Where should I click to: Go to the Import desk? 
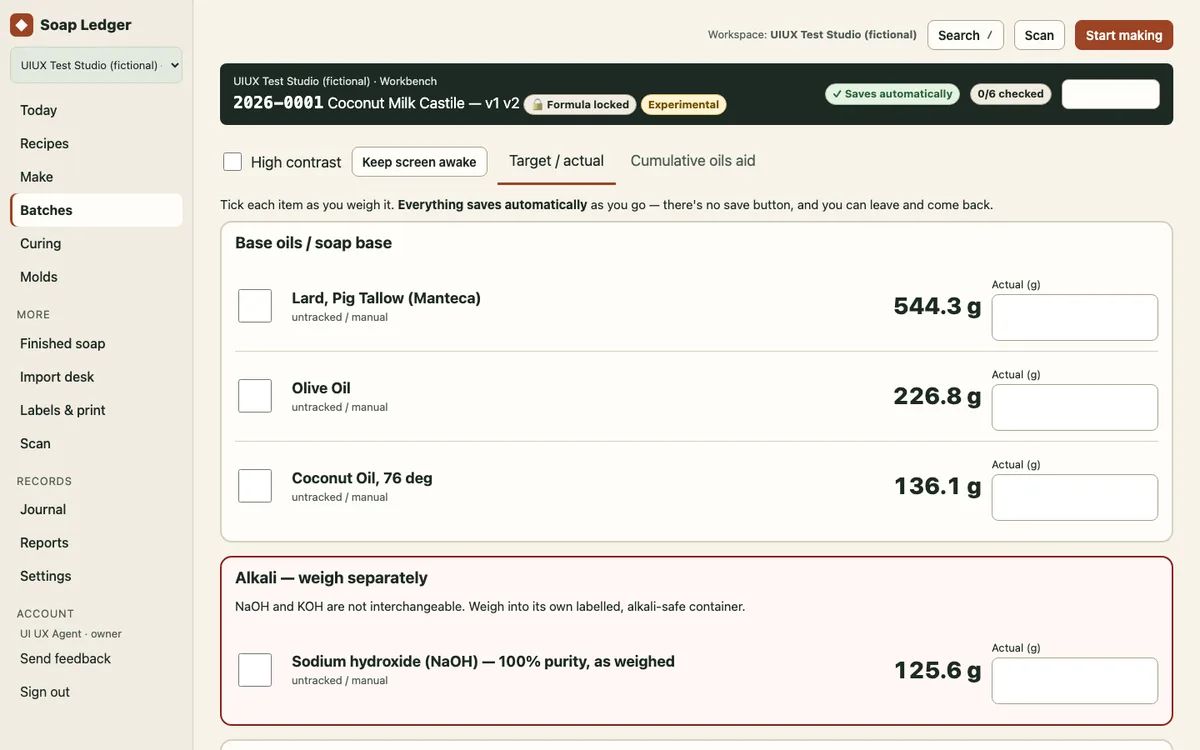click(x=96, y=377)
